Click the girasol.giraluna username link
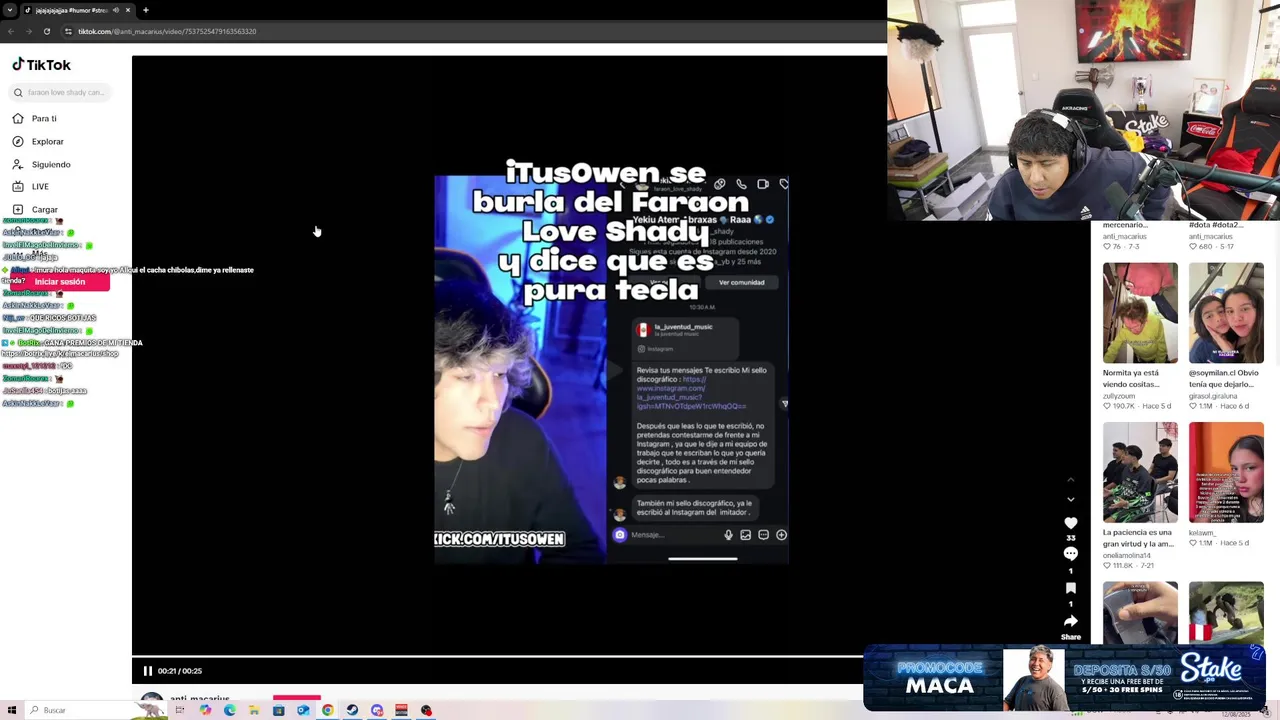This screenshot has width=1280, height=720. pos(1213,396)
